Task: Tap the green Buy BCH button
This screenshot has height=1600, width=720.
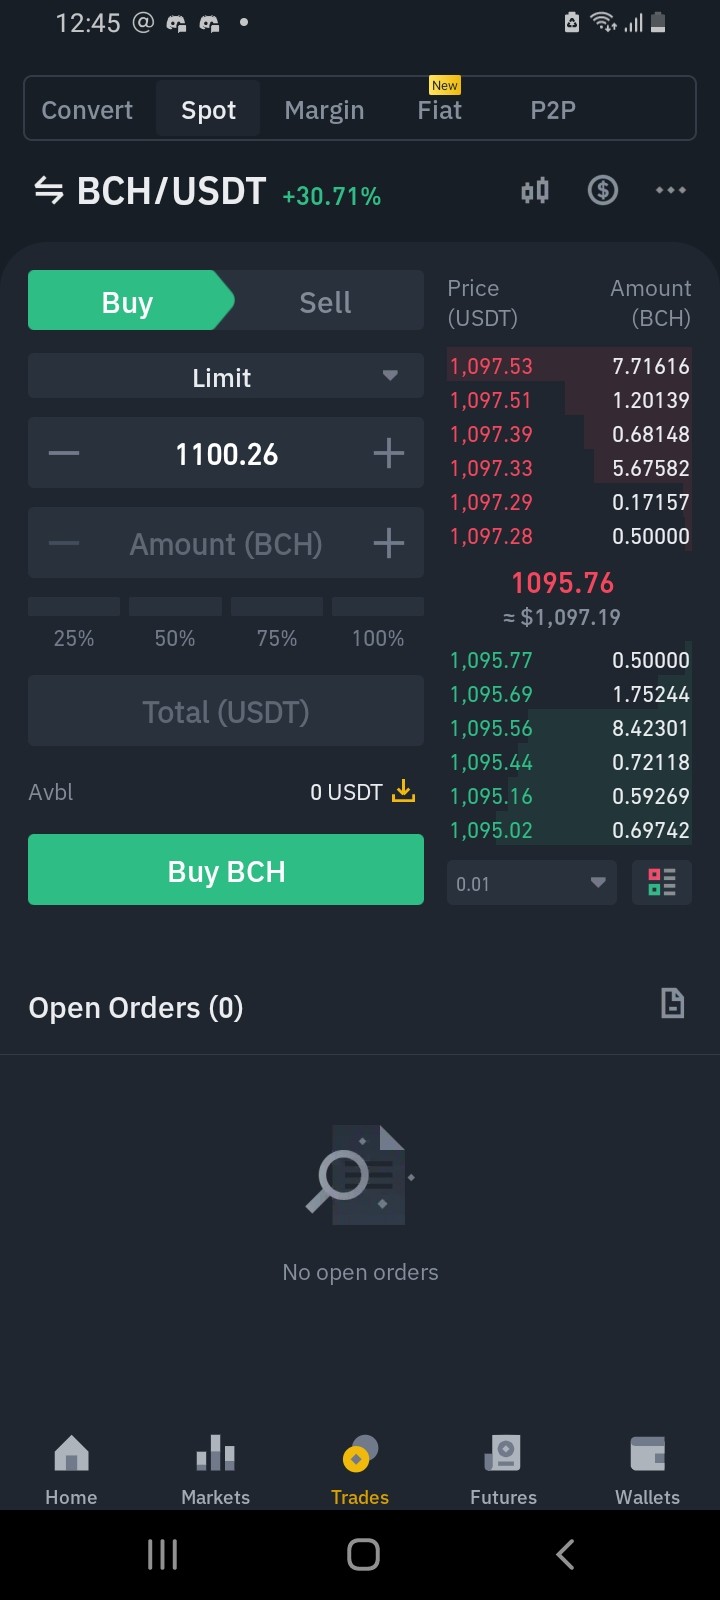Action: tap(226, 870)
